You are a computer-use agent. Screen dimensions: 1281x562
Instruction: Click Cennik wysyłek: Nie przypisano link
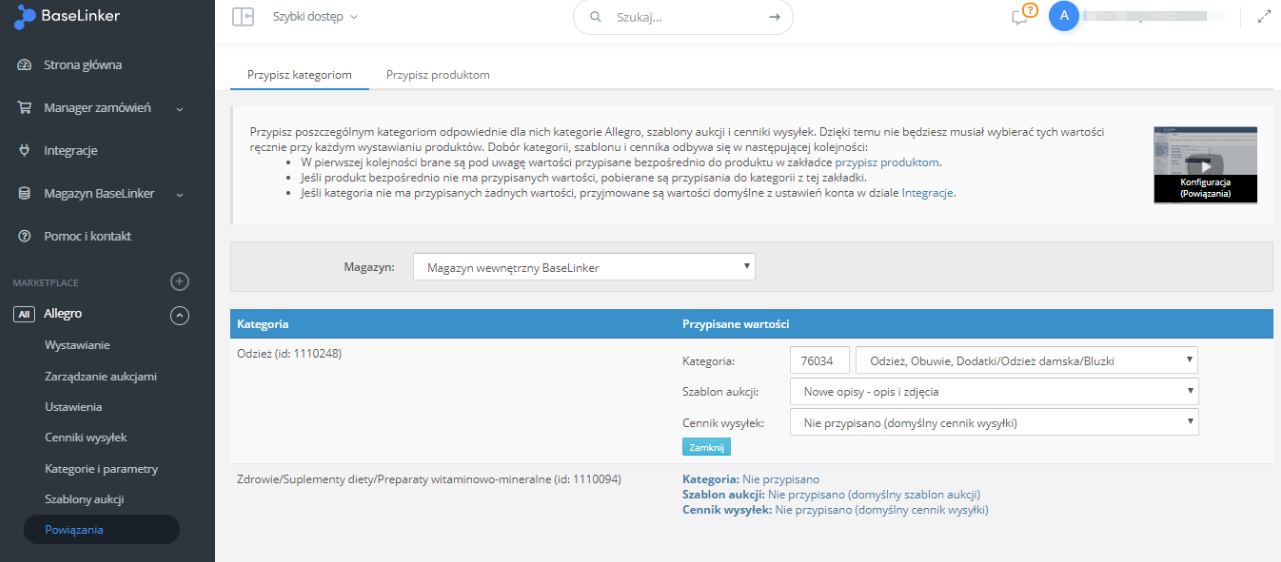tap(835, 510)
